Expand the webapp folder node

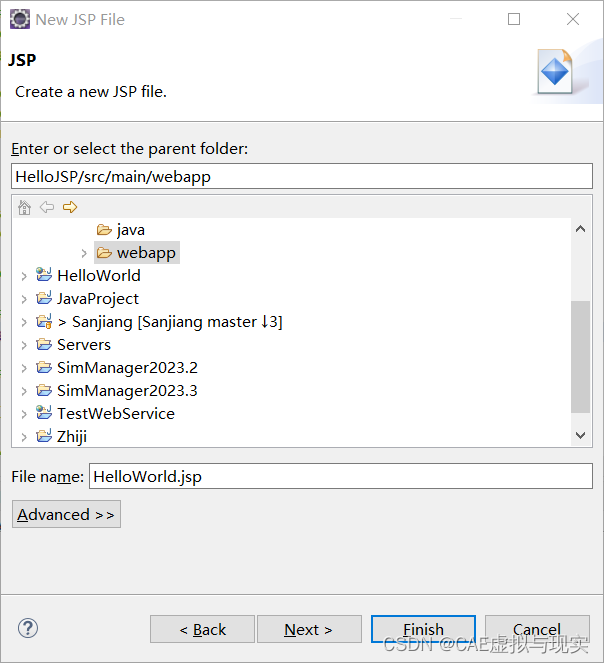tap(84, 253)
